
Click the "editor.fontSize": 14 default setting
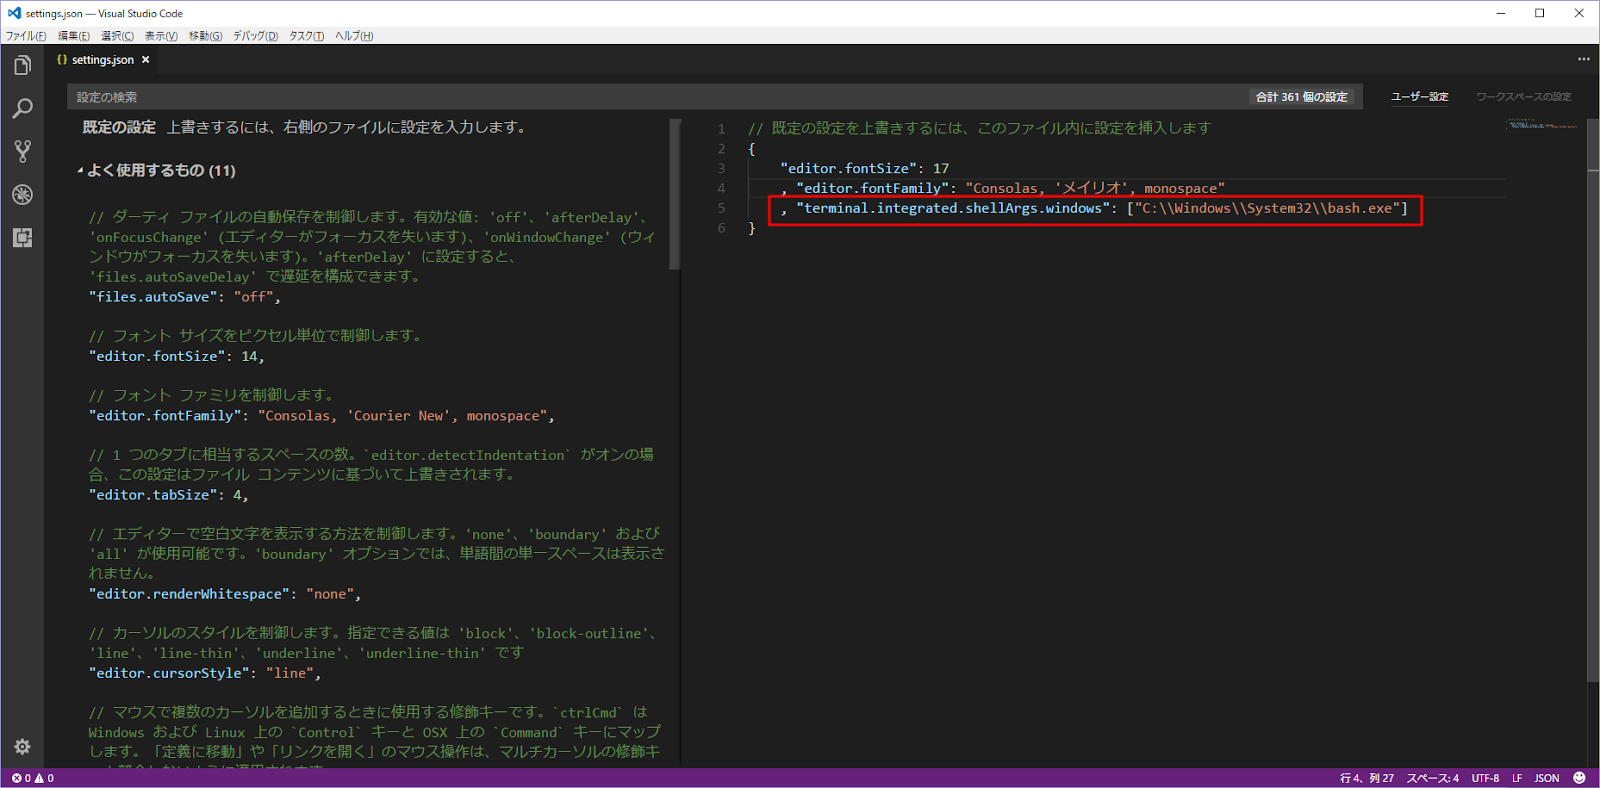pyautogui.click(x=177, y=356)
